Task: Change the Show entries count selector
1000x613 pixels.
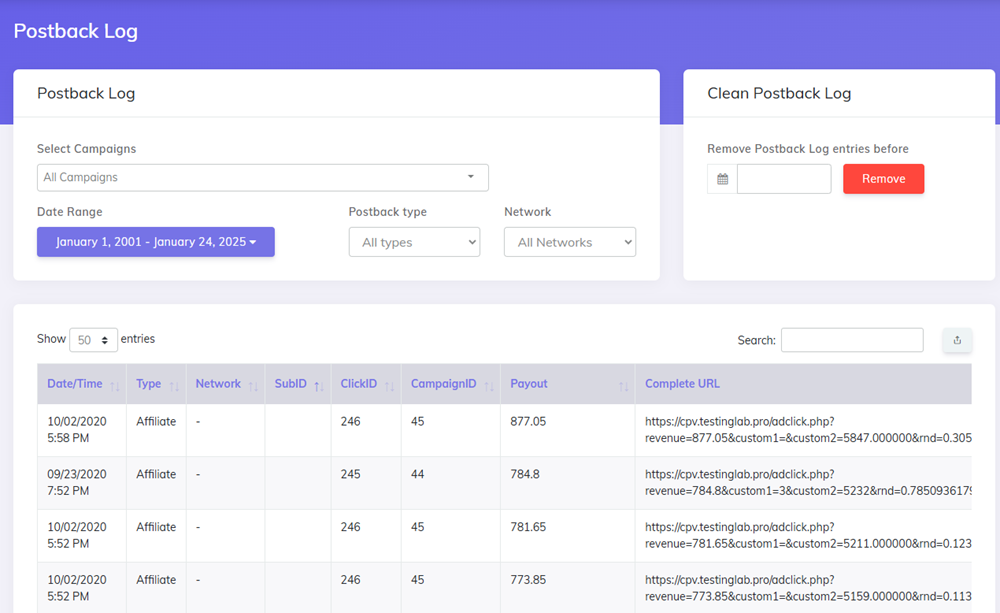Action: click(93, 340)
